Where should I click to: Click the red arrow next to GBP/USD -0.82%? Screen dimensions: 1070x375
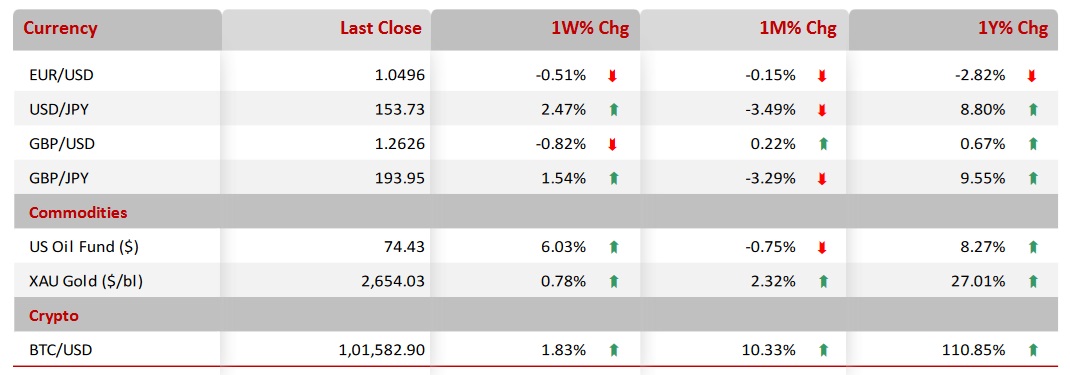point(612,145)
